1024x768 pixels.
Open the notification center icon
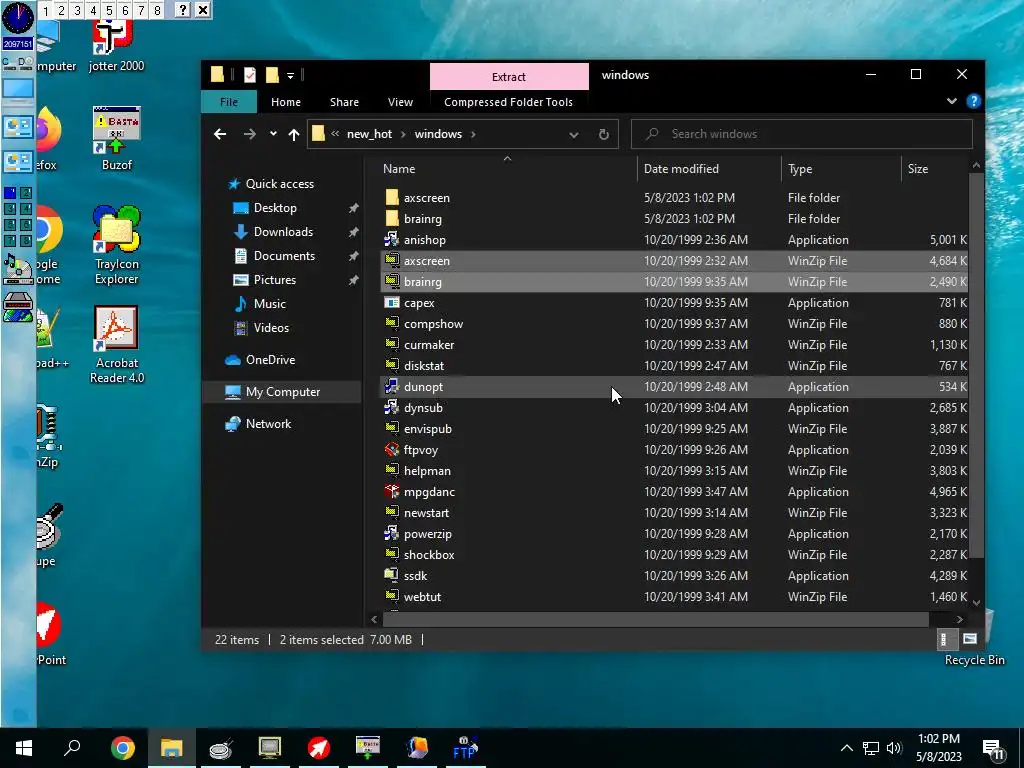[x=993, y=748]
